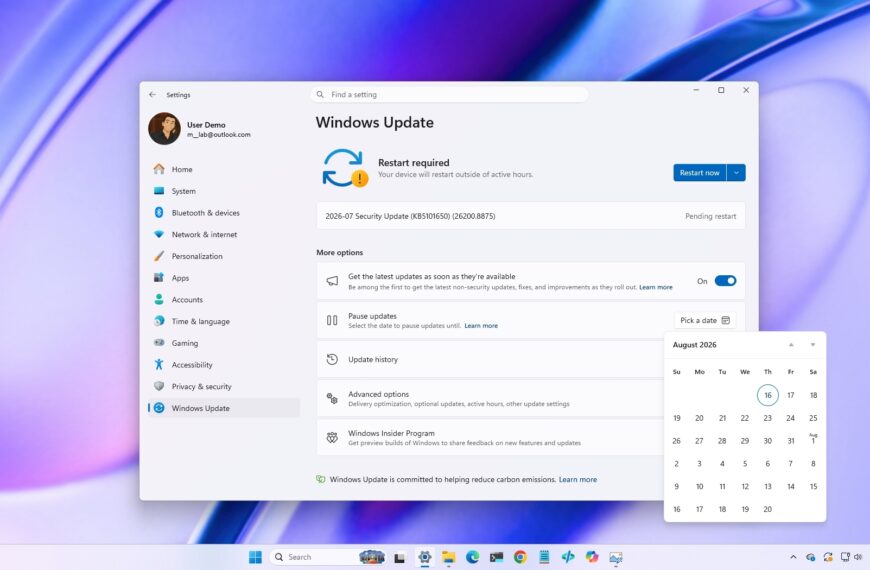The width and height of the screenshot is (870, 570).
Task: Click the Windows Update sidebar icon
Action: coord(159,408)
